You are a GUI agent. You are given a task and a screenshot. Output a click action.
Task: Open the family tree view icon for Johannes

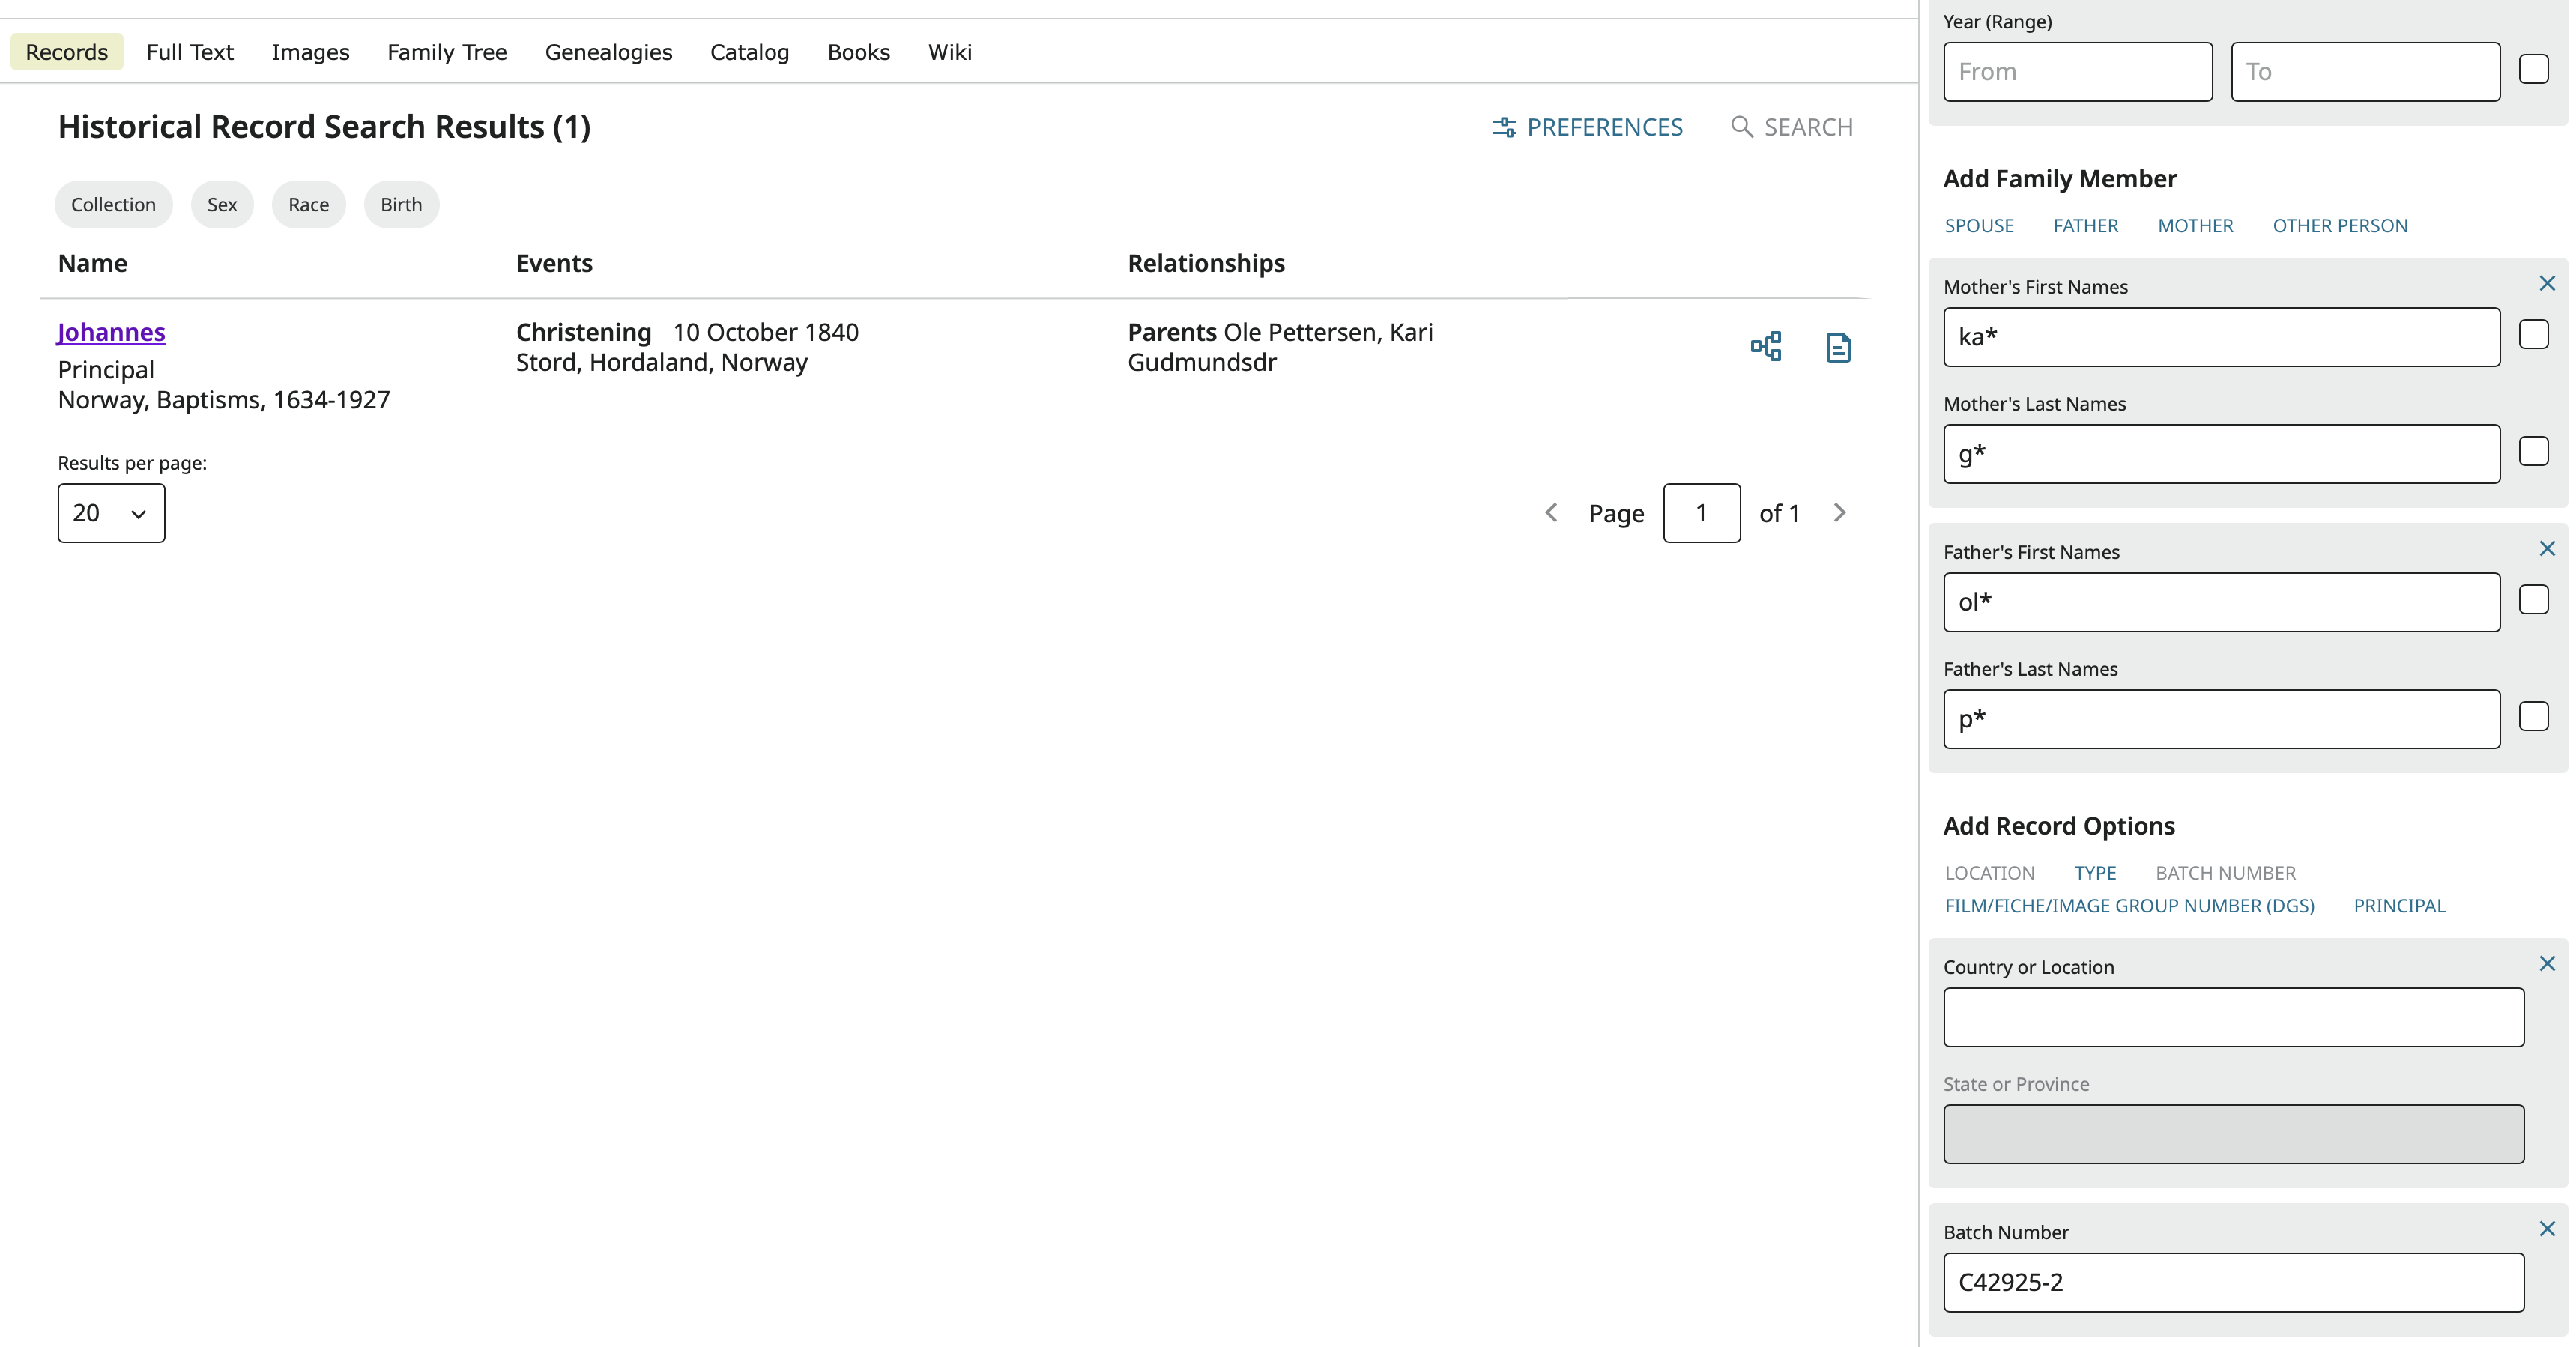click(1766, 346)
